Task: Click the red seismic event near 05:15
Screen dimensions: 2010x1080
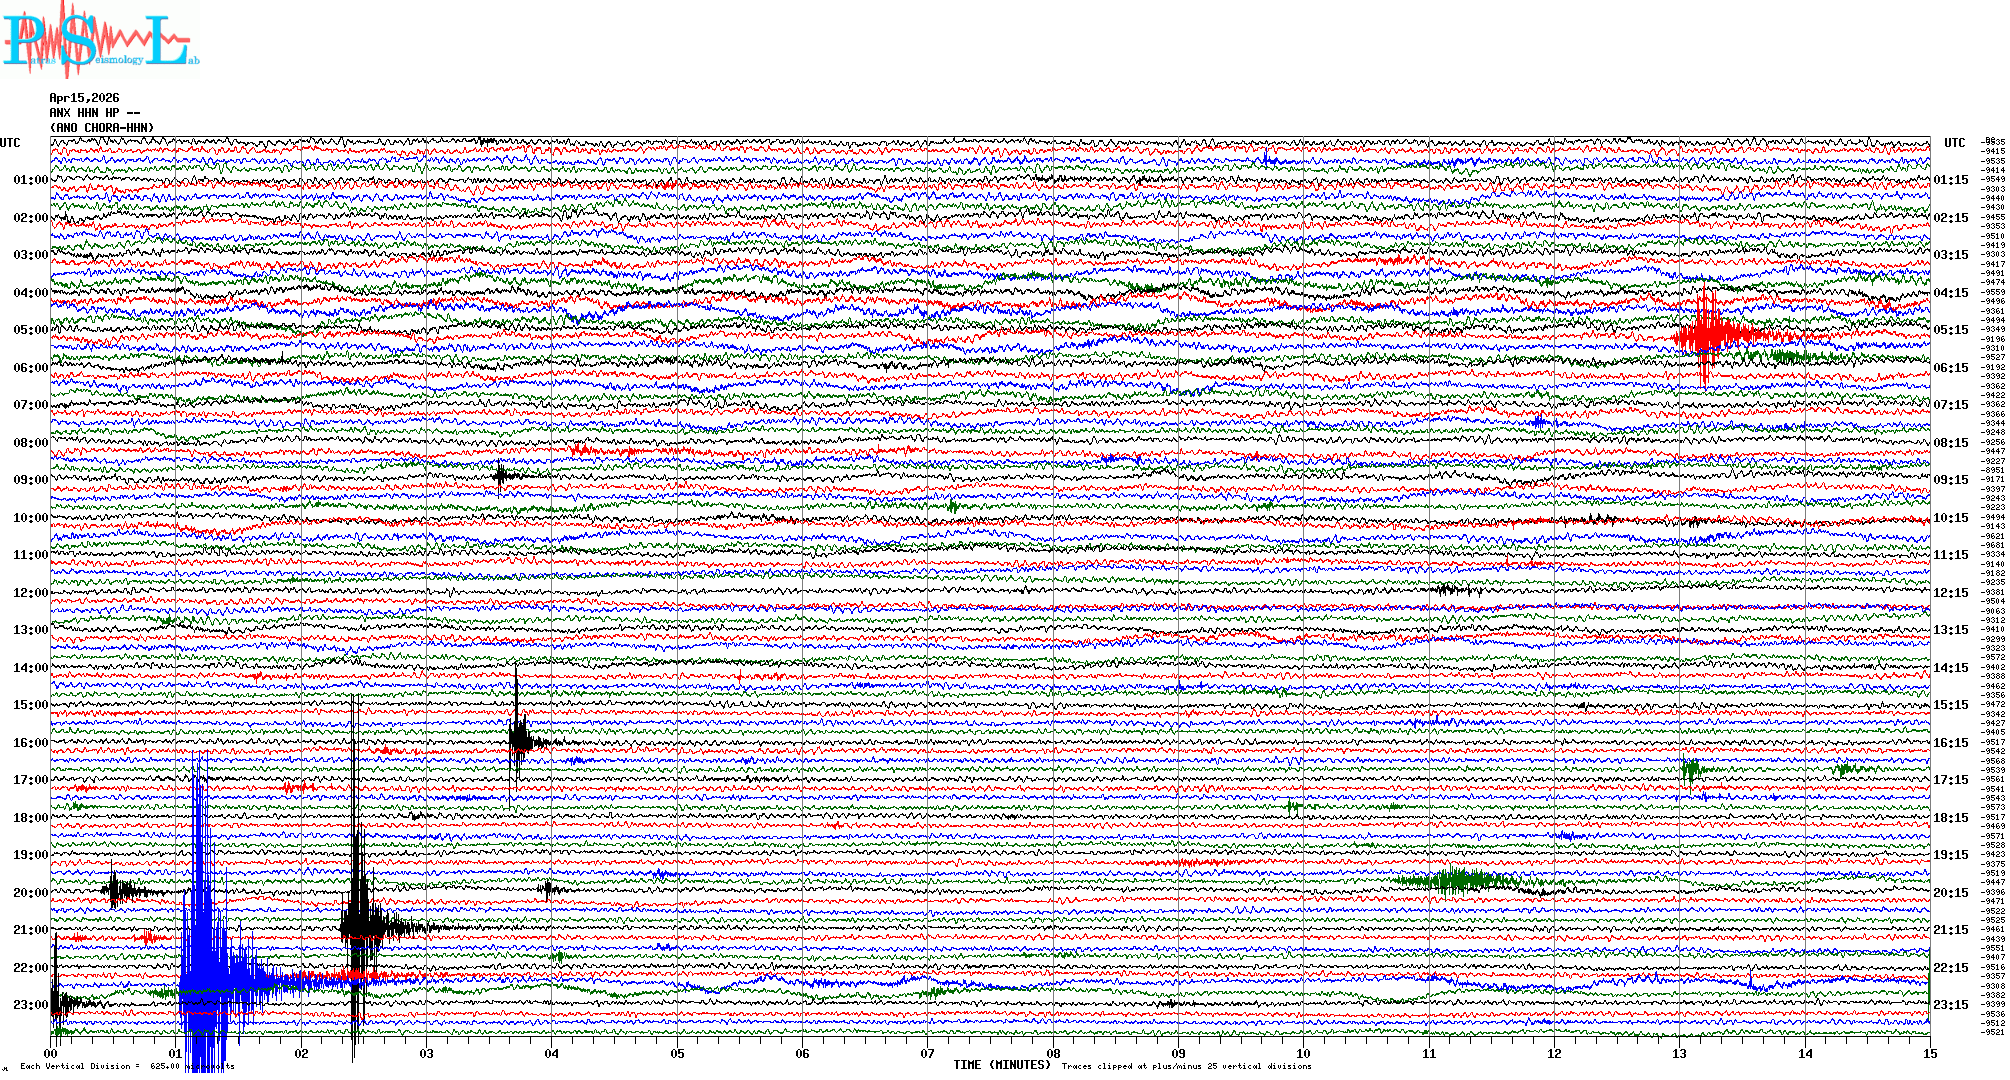Action: pyautogui.click(x=1708, y=336)
